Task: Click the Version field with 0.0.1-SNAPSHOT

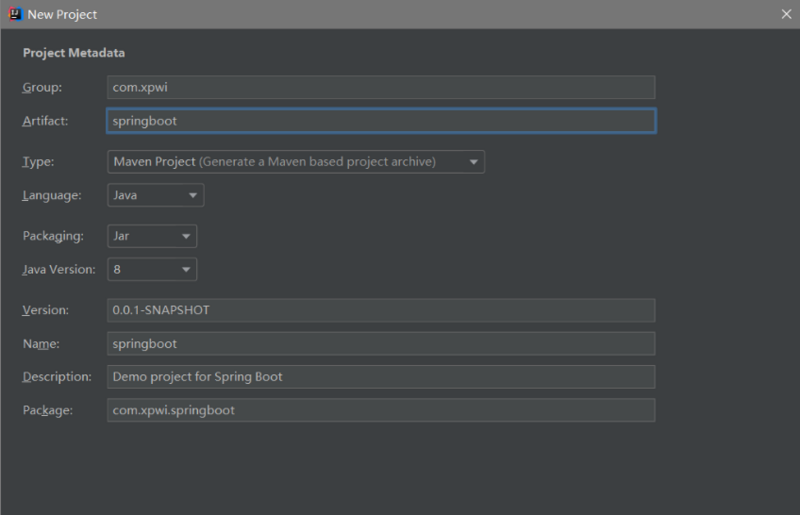Action: [x=380, y=310]
